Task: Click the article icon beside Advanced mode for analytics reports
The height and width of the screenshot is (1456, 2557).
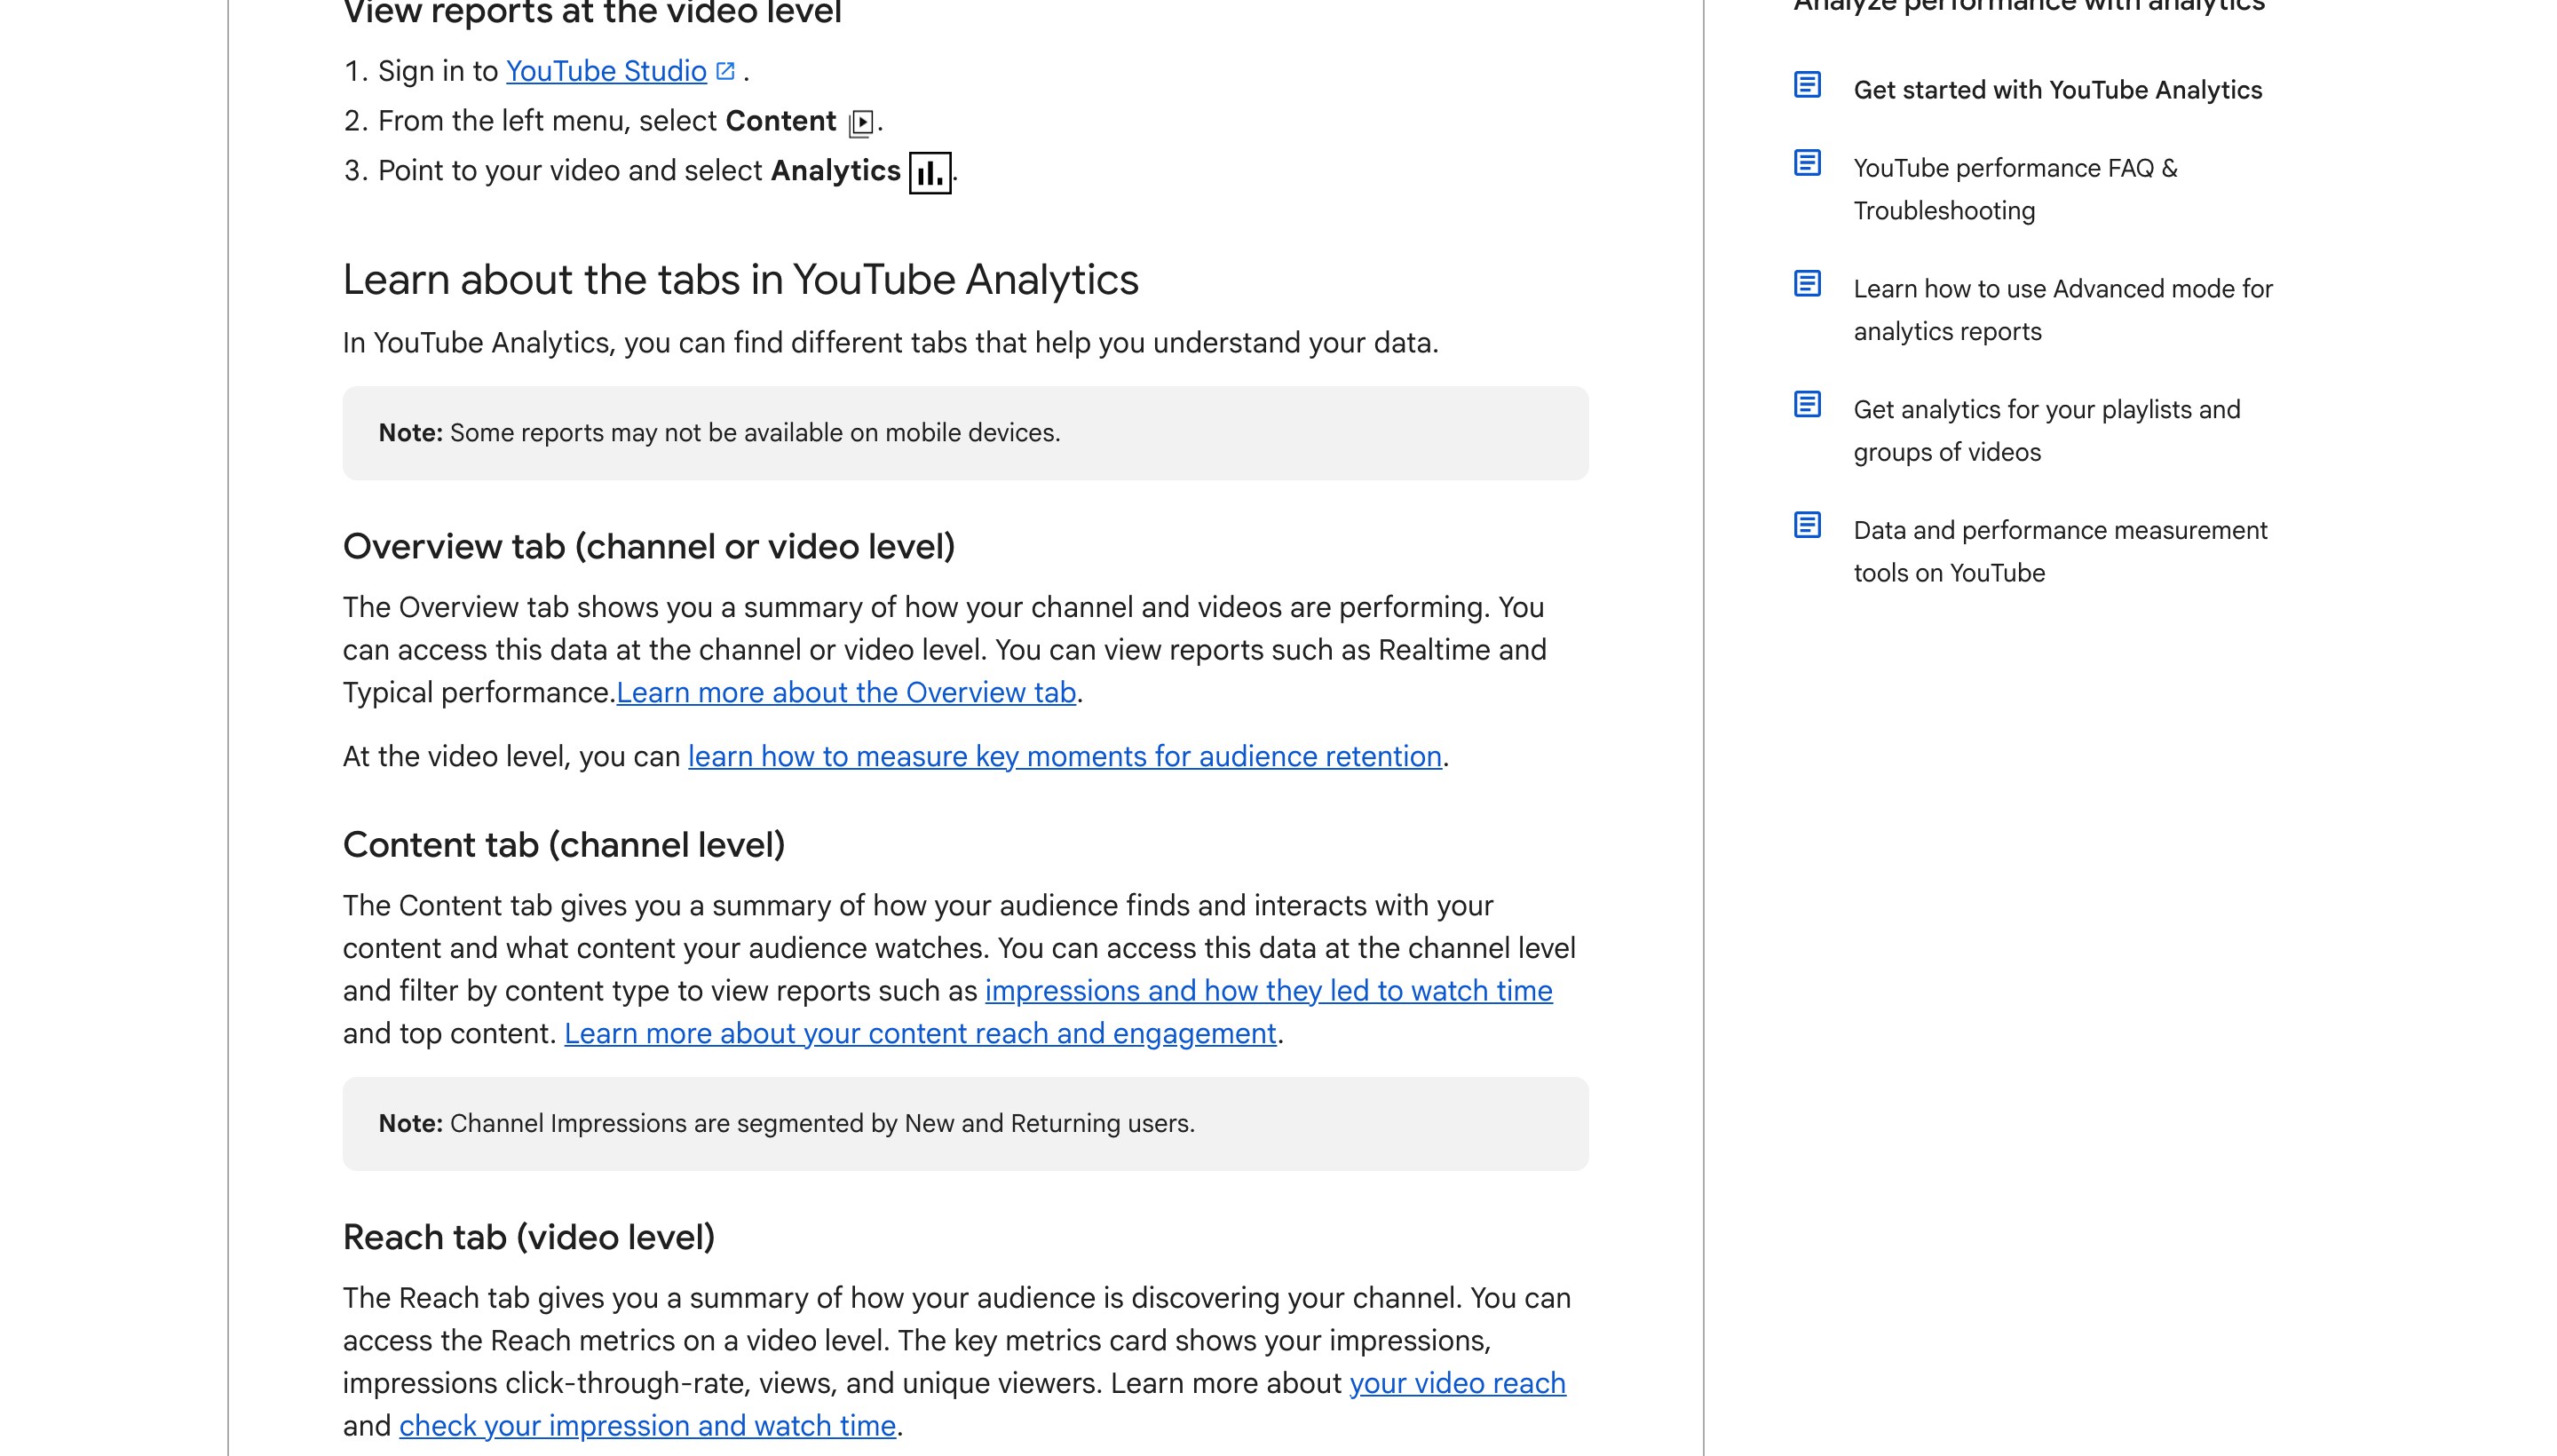Action: [1807, 284]
